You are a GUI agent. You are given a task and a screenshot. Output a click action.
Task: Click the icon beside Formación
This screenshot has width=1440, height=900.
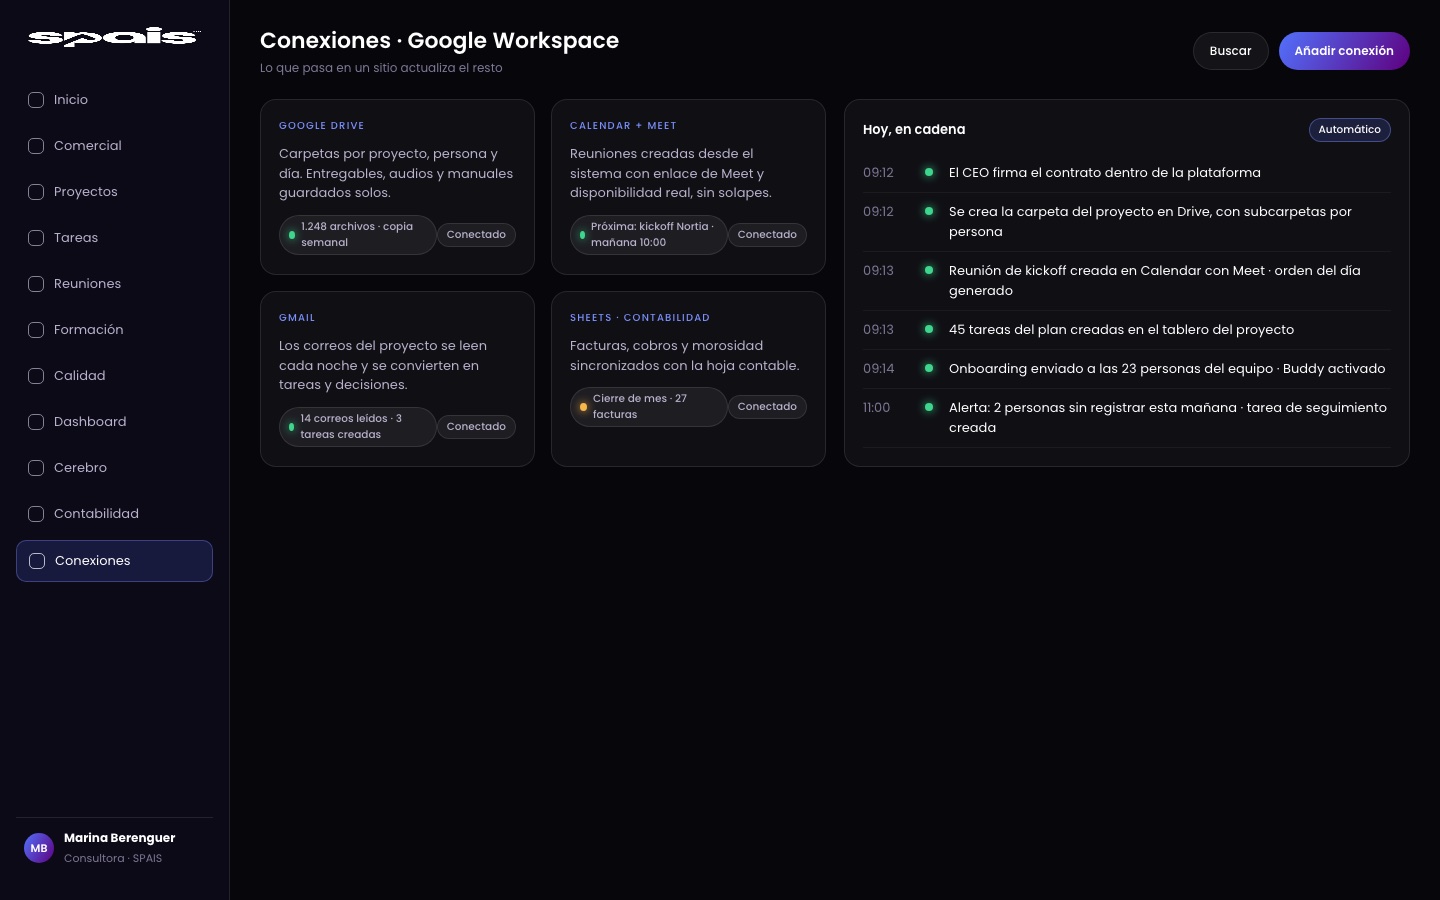pyautogui.click(x=36, y=330)
